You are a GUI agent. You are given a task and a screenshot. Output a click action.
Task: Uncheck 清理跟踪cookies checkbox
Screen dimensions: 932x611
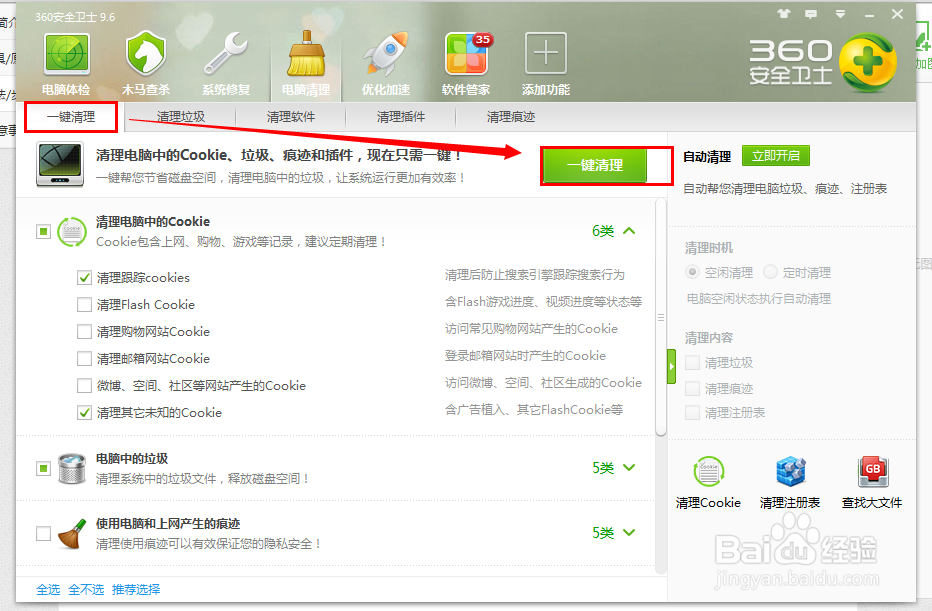click(84, 278)
